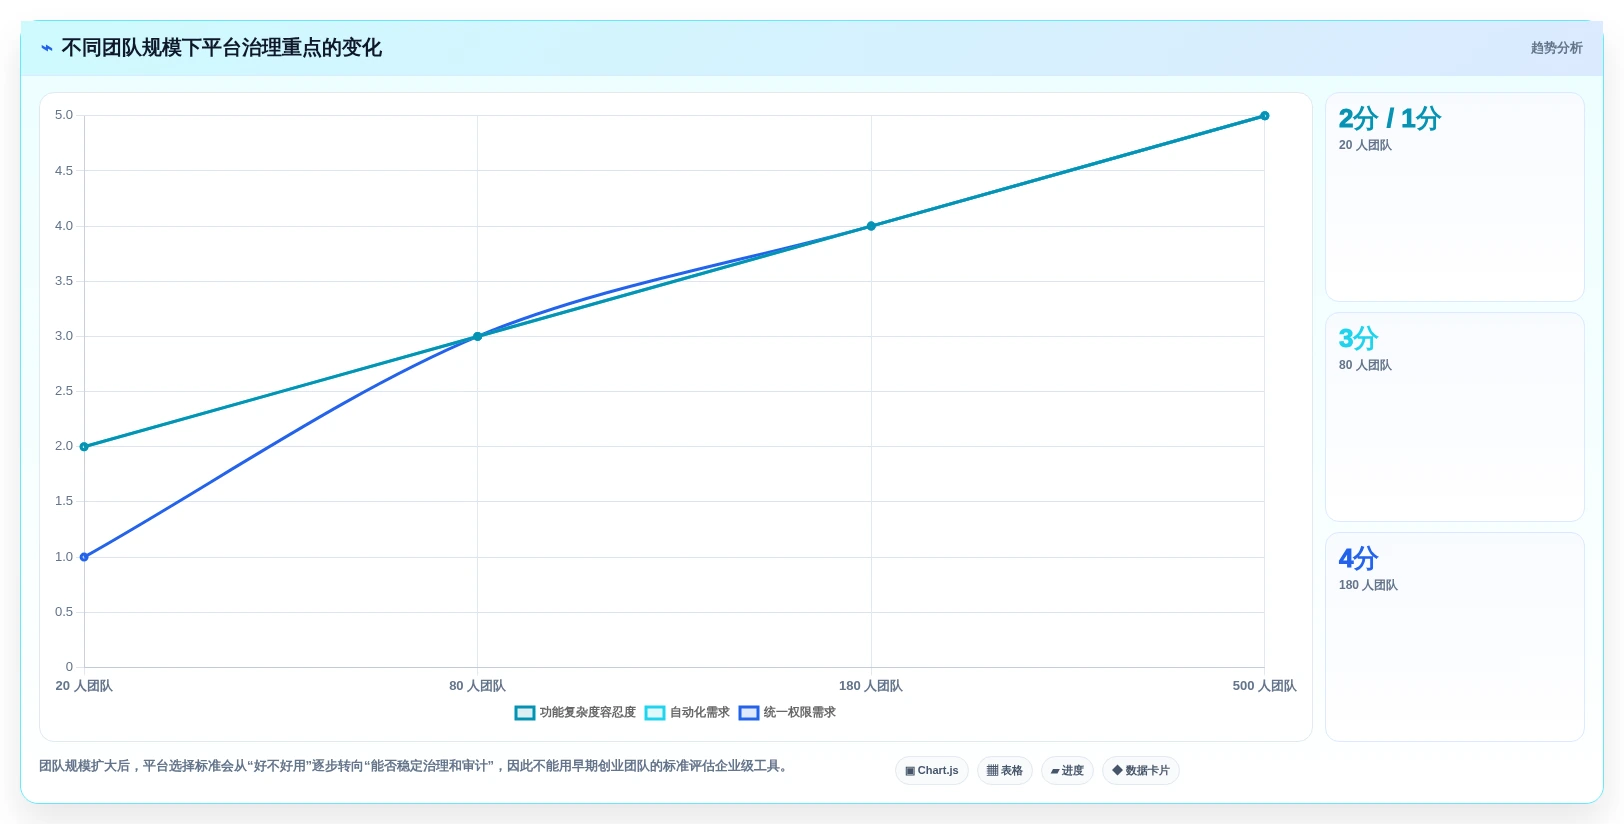This screenshot has height=824, width=1624.
Task: Select the 进度 tag chip
Action: 1067,771
